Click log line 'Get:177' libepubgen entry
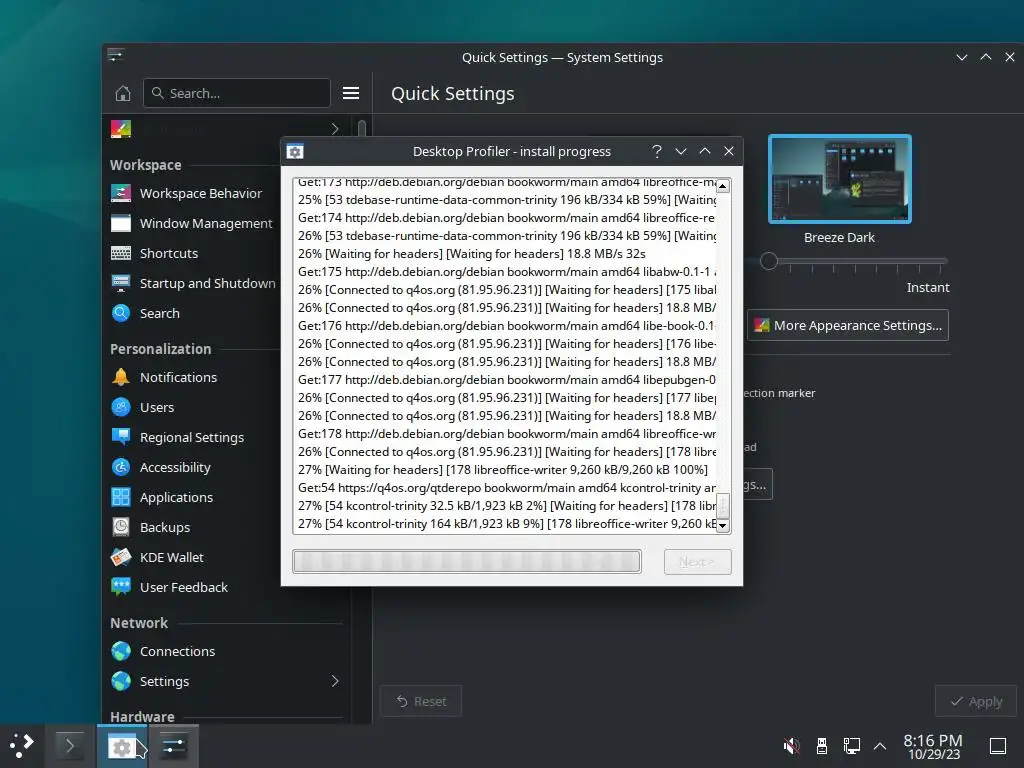Screen dimensions: 1024x768 (x=507, y=379)
